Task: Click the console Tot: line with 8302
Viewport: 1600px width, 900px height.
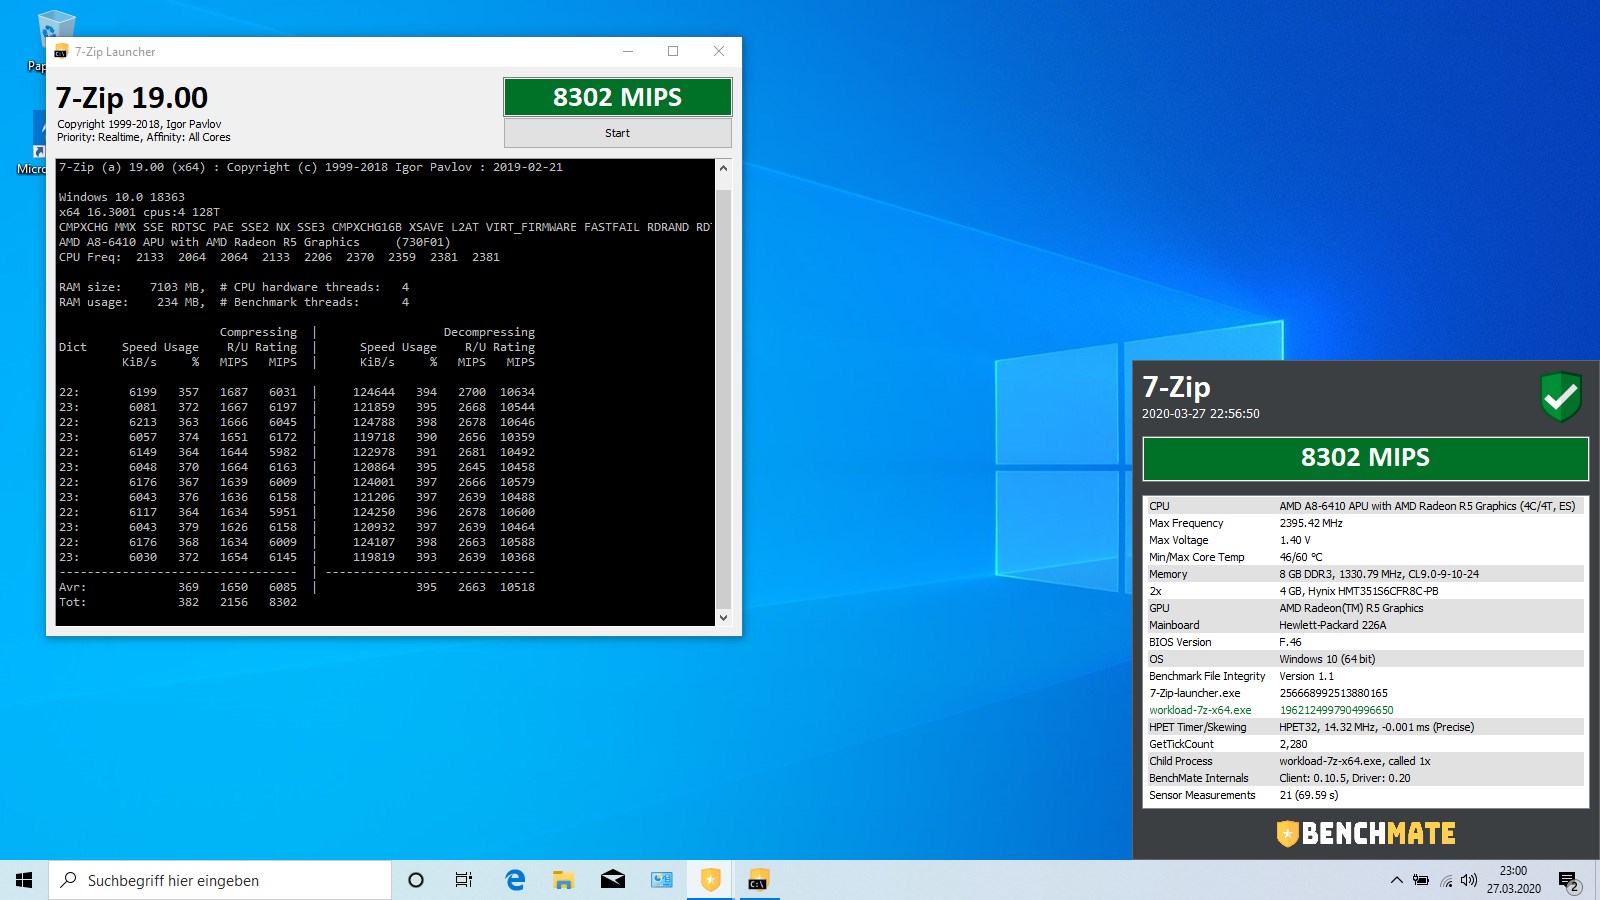Action: pyautogui.click(x=178, y=602)
